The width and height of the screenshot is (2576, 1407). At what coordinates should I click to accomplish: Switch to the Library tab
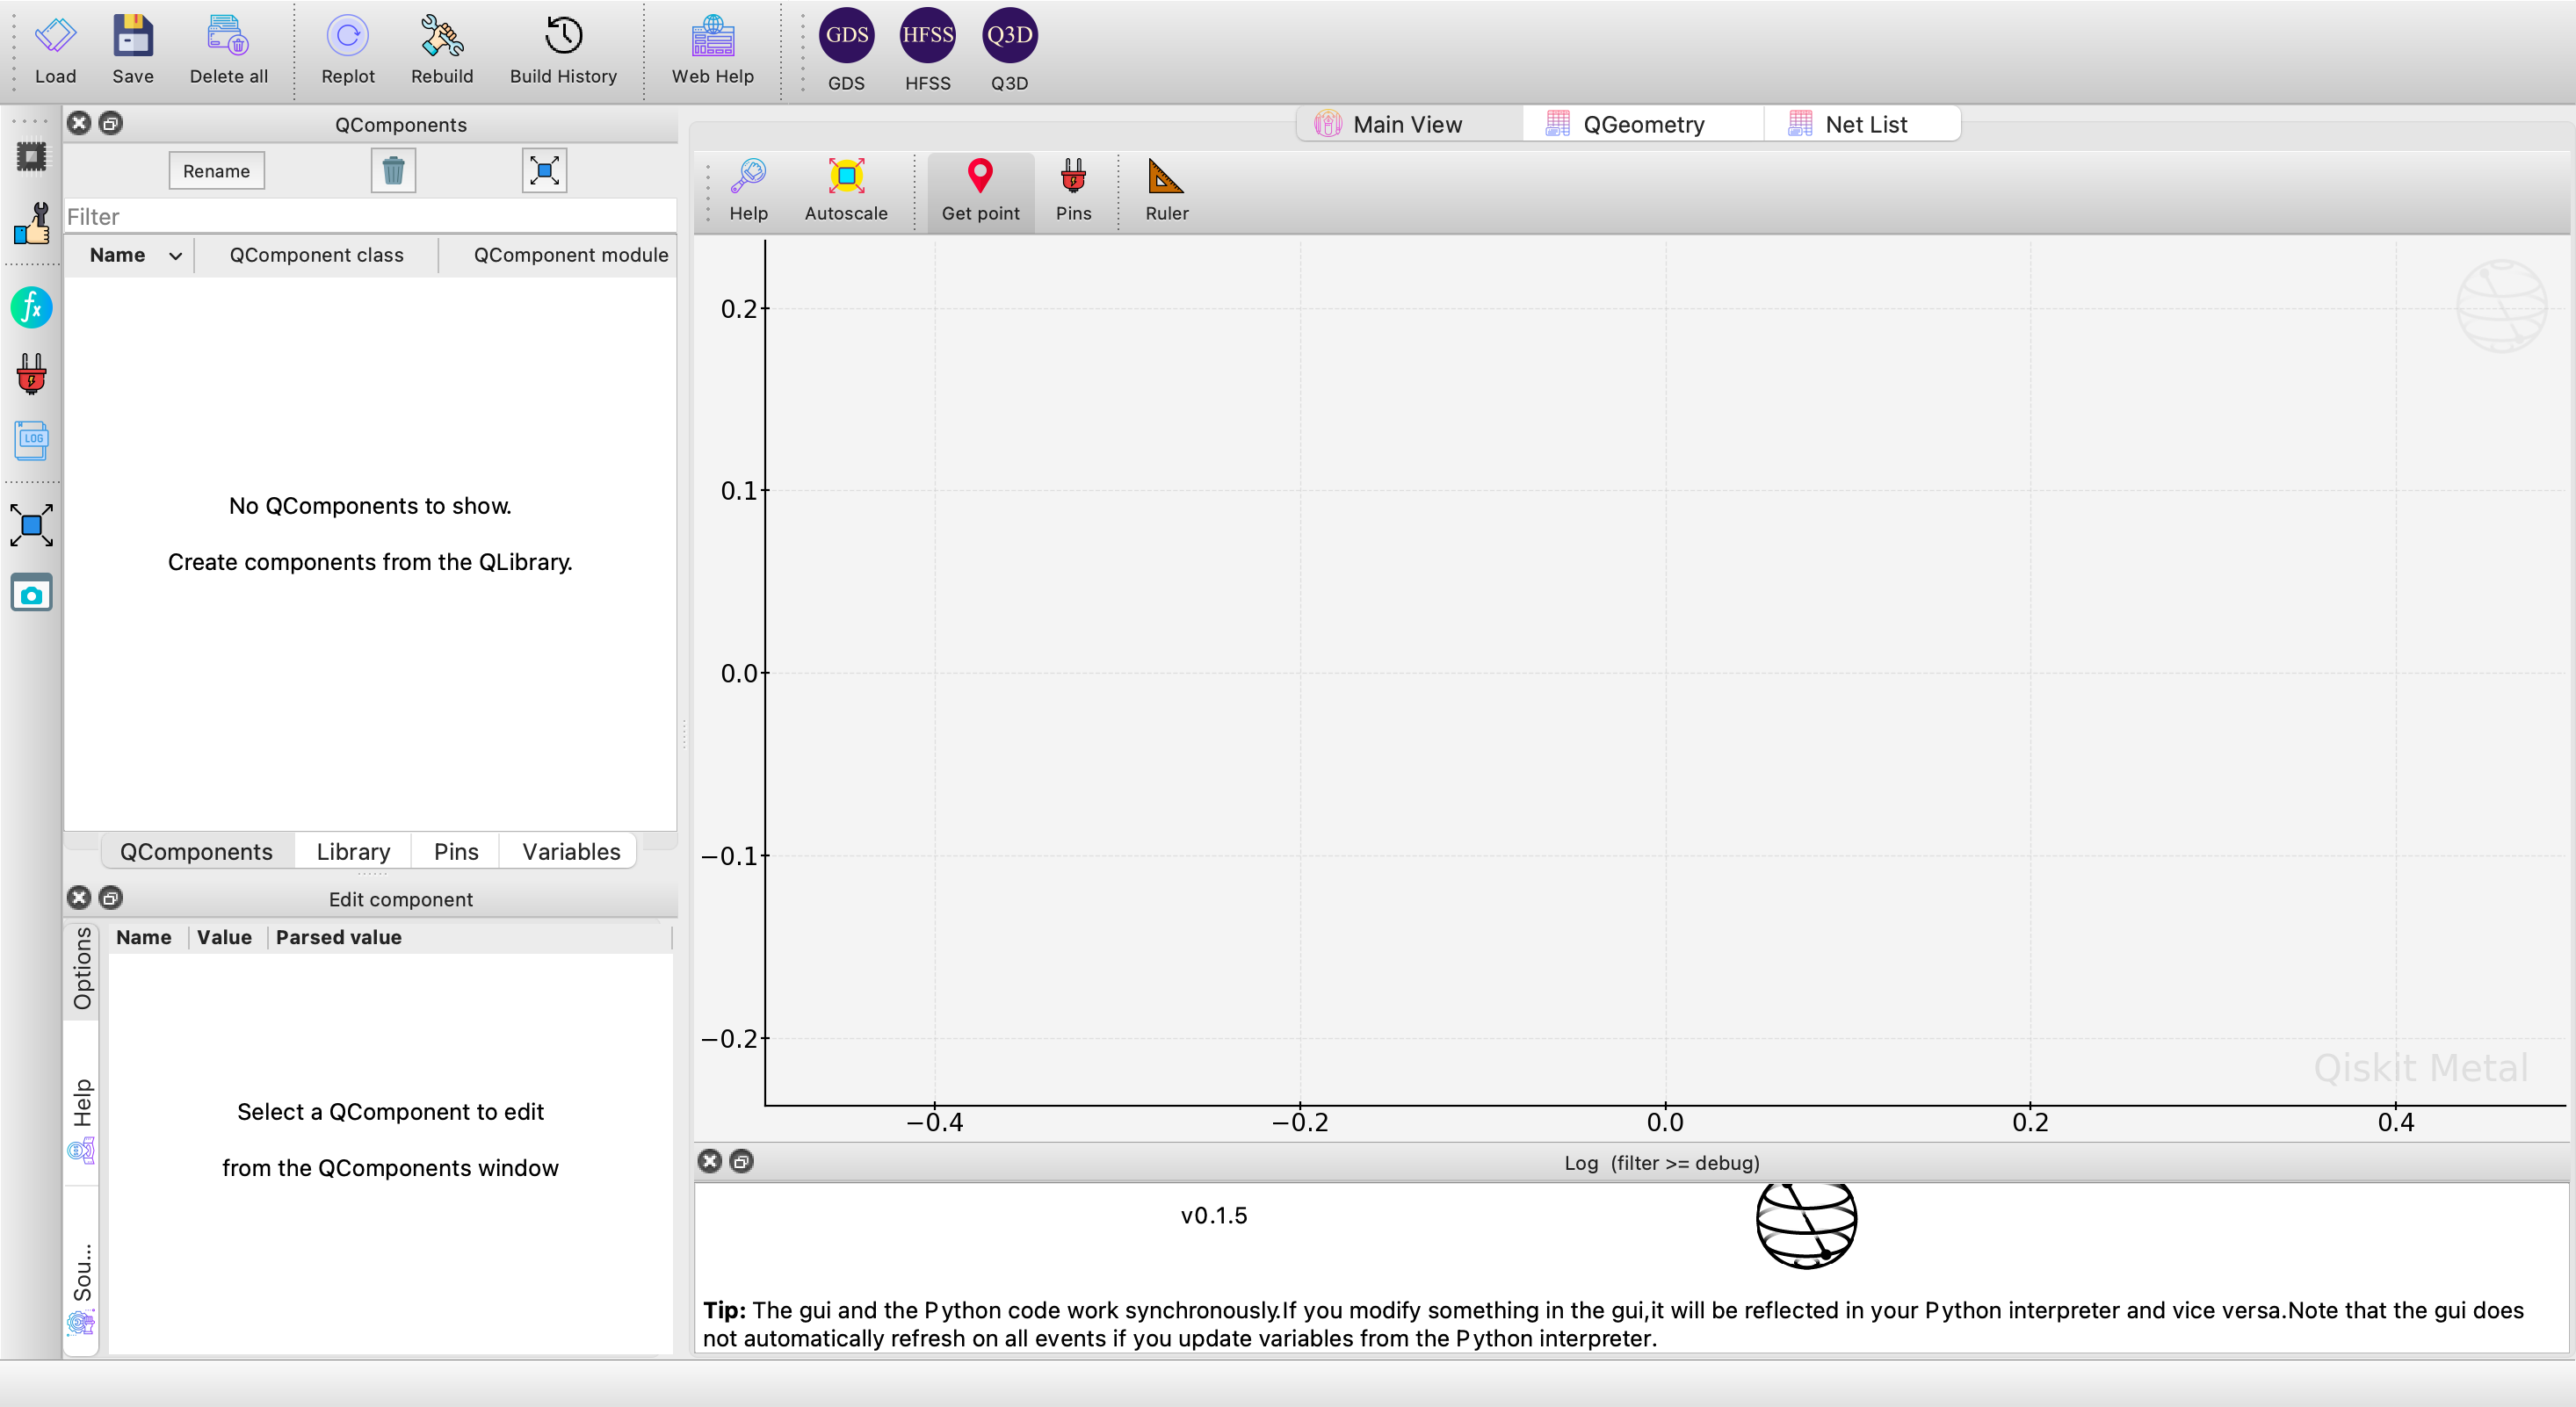(353, 851)
